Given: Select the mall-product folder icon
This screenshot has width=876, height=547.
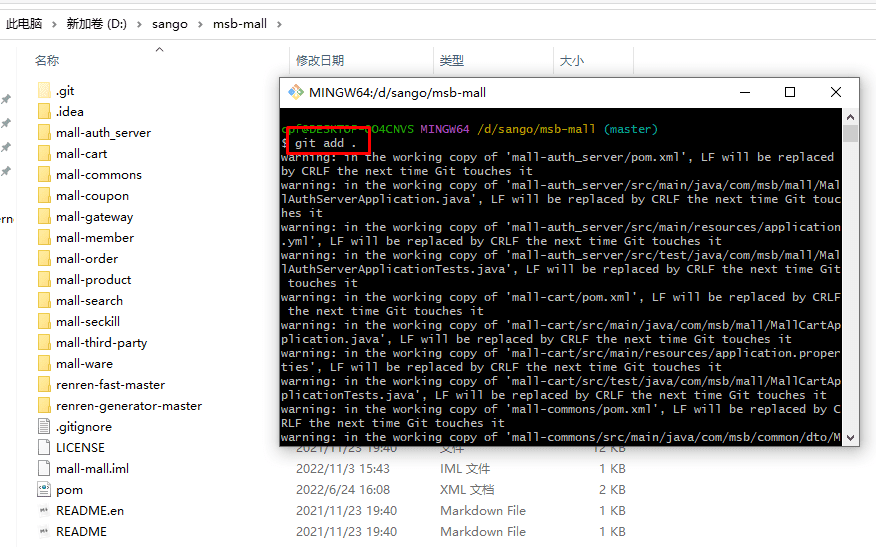Looking at the screenshot, I should point(44,279).
